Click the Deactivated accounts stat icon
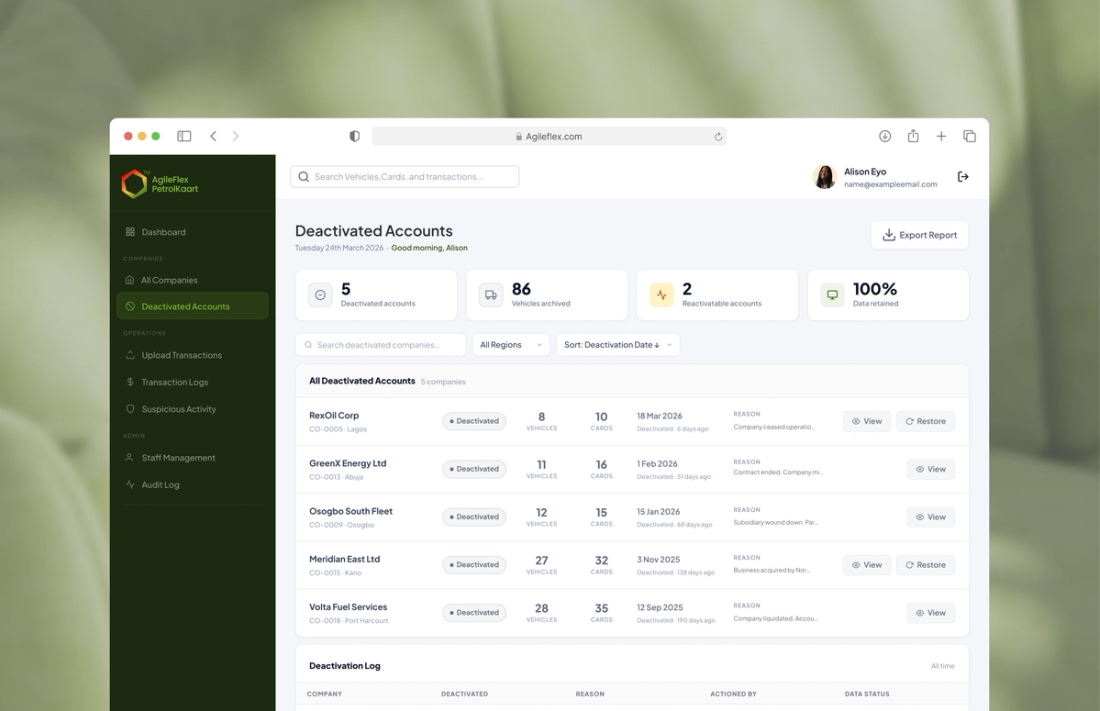1100x711 pixels. click(x=320, y=295)
